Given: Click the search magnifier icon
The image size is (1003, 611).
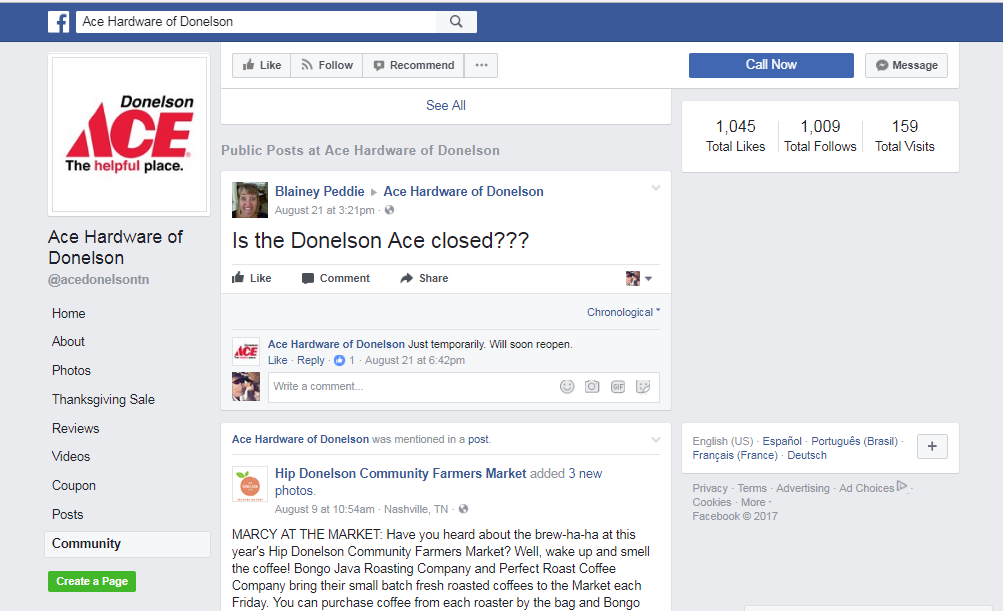Looking at the screenshot, I should coord(456,21).
